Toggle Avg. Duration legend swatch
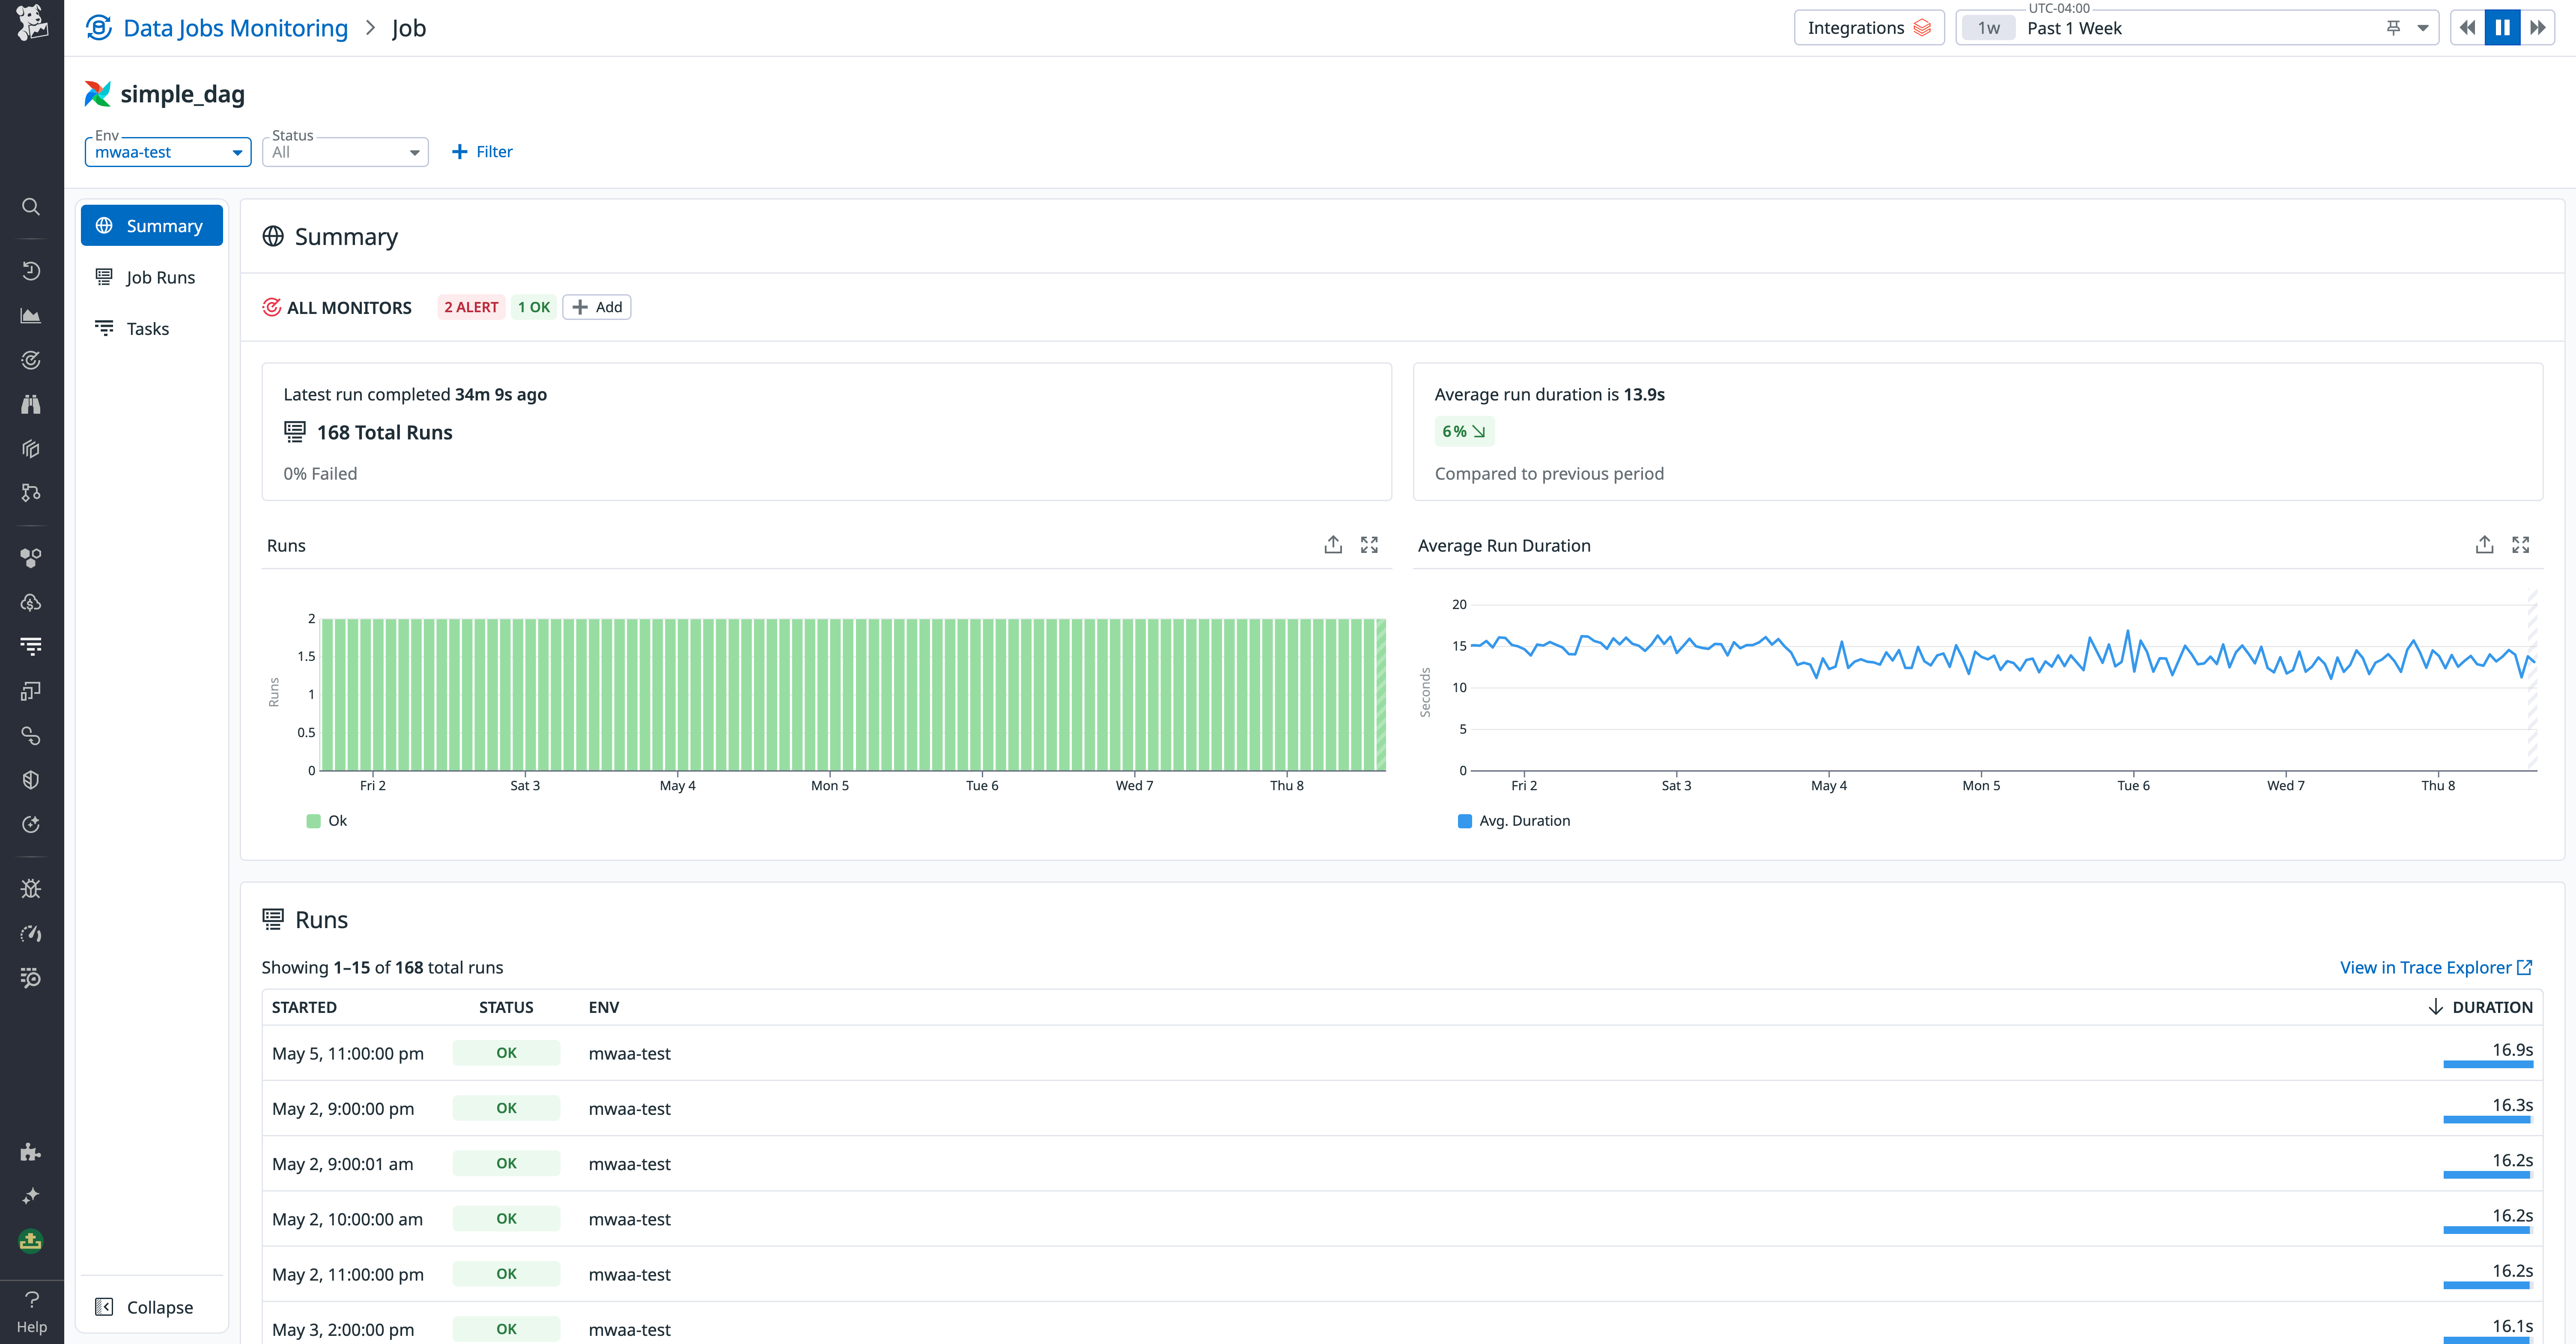This screenshot has width=2576, height=1344. click(1465, 821)
